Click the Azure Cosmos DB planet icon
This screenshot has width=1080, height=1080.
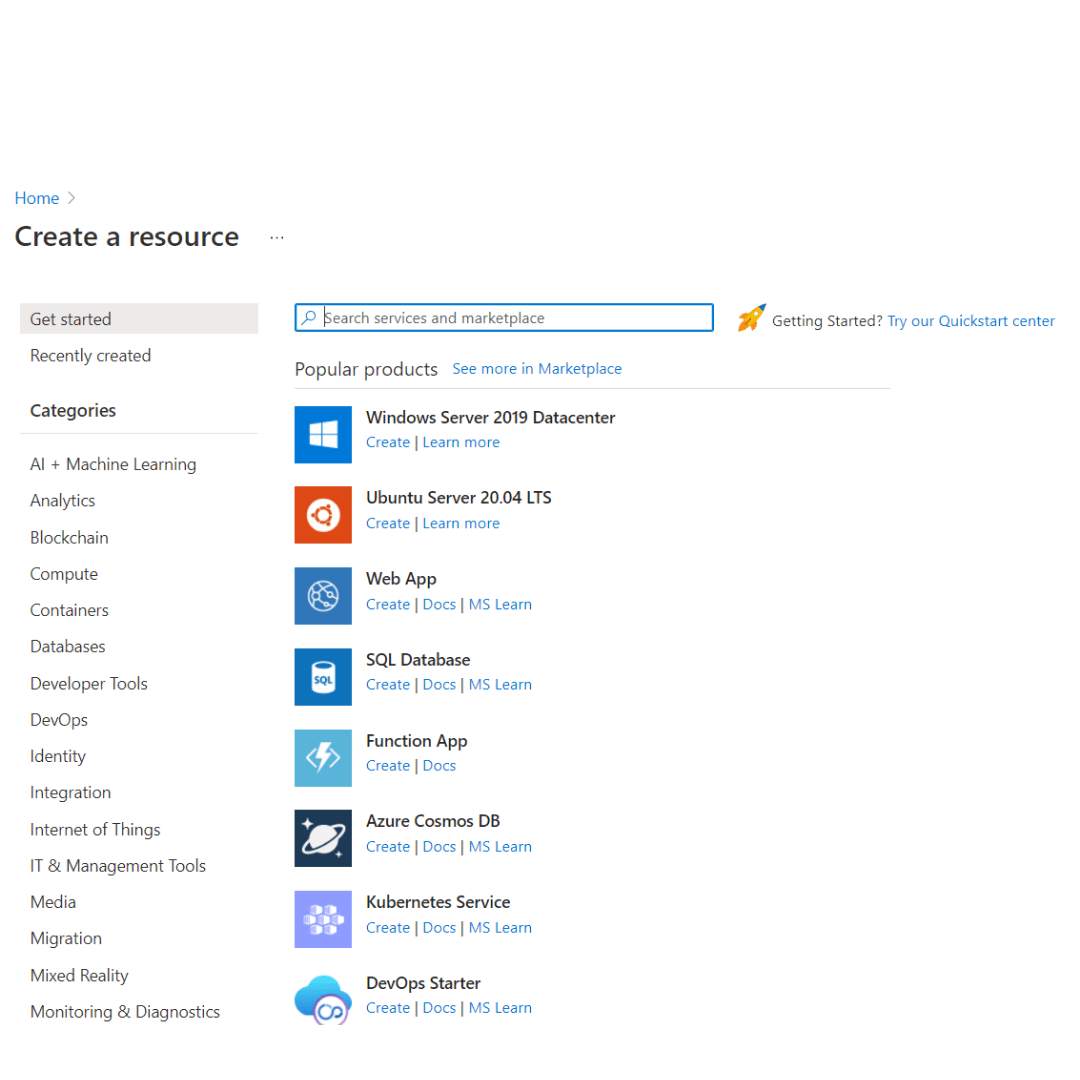[x=323, y=838]
